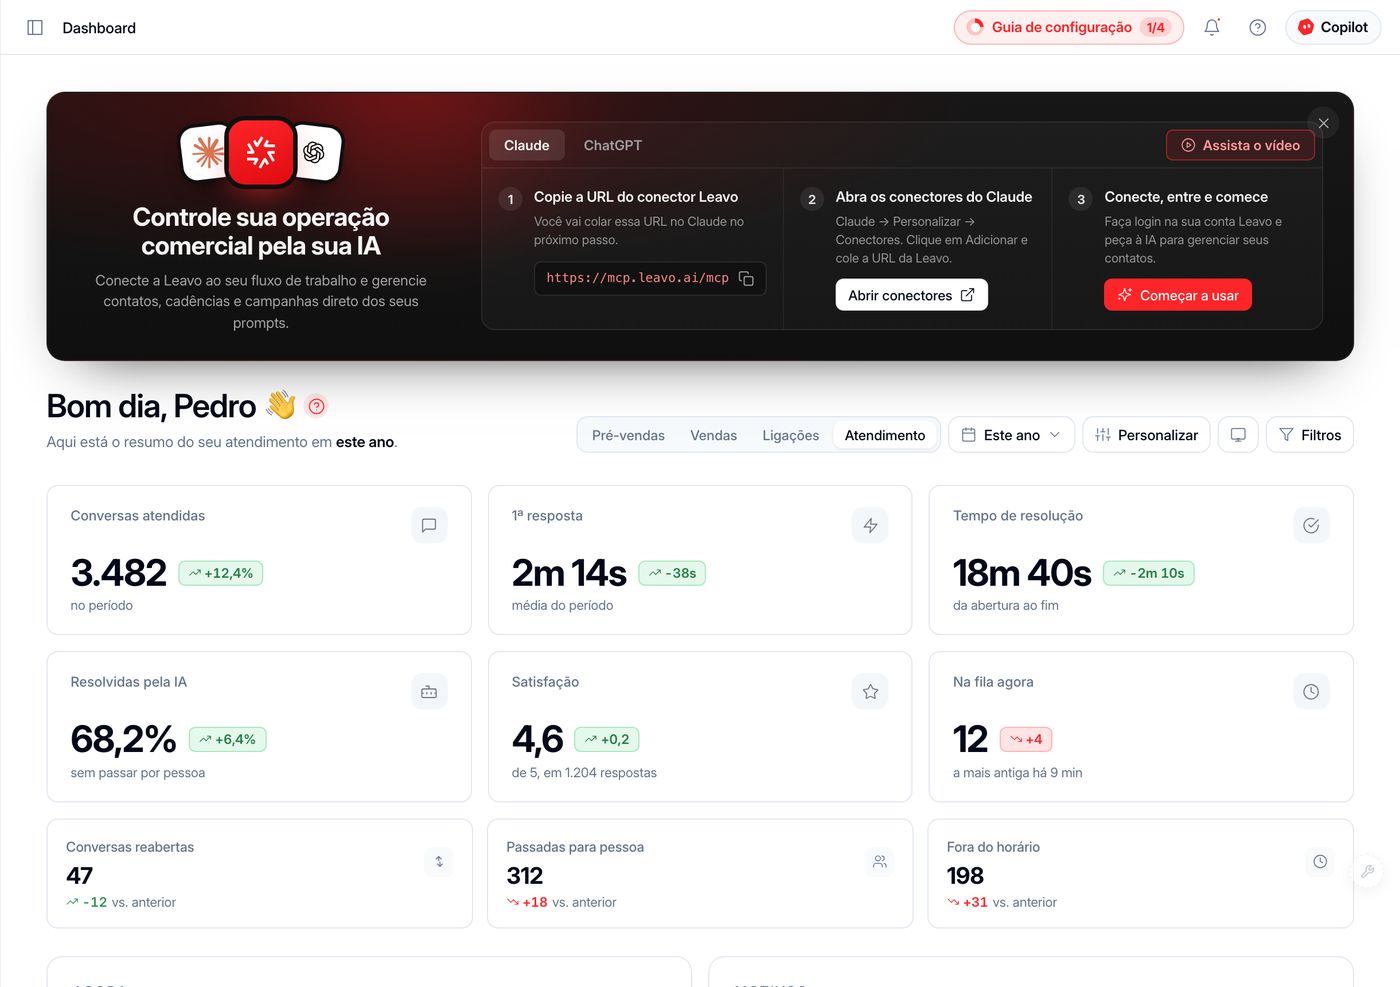Click the monitor display mode icon
The width and height of the screenshot is (1400, 987).
click(1238, 435)
